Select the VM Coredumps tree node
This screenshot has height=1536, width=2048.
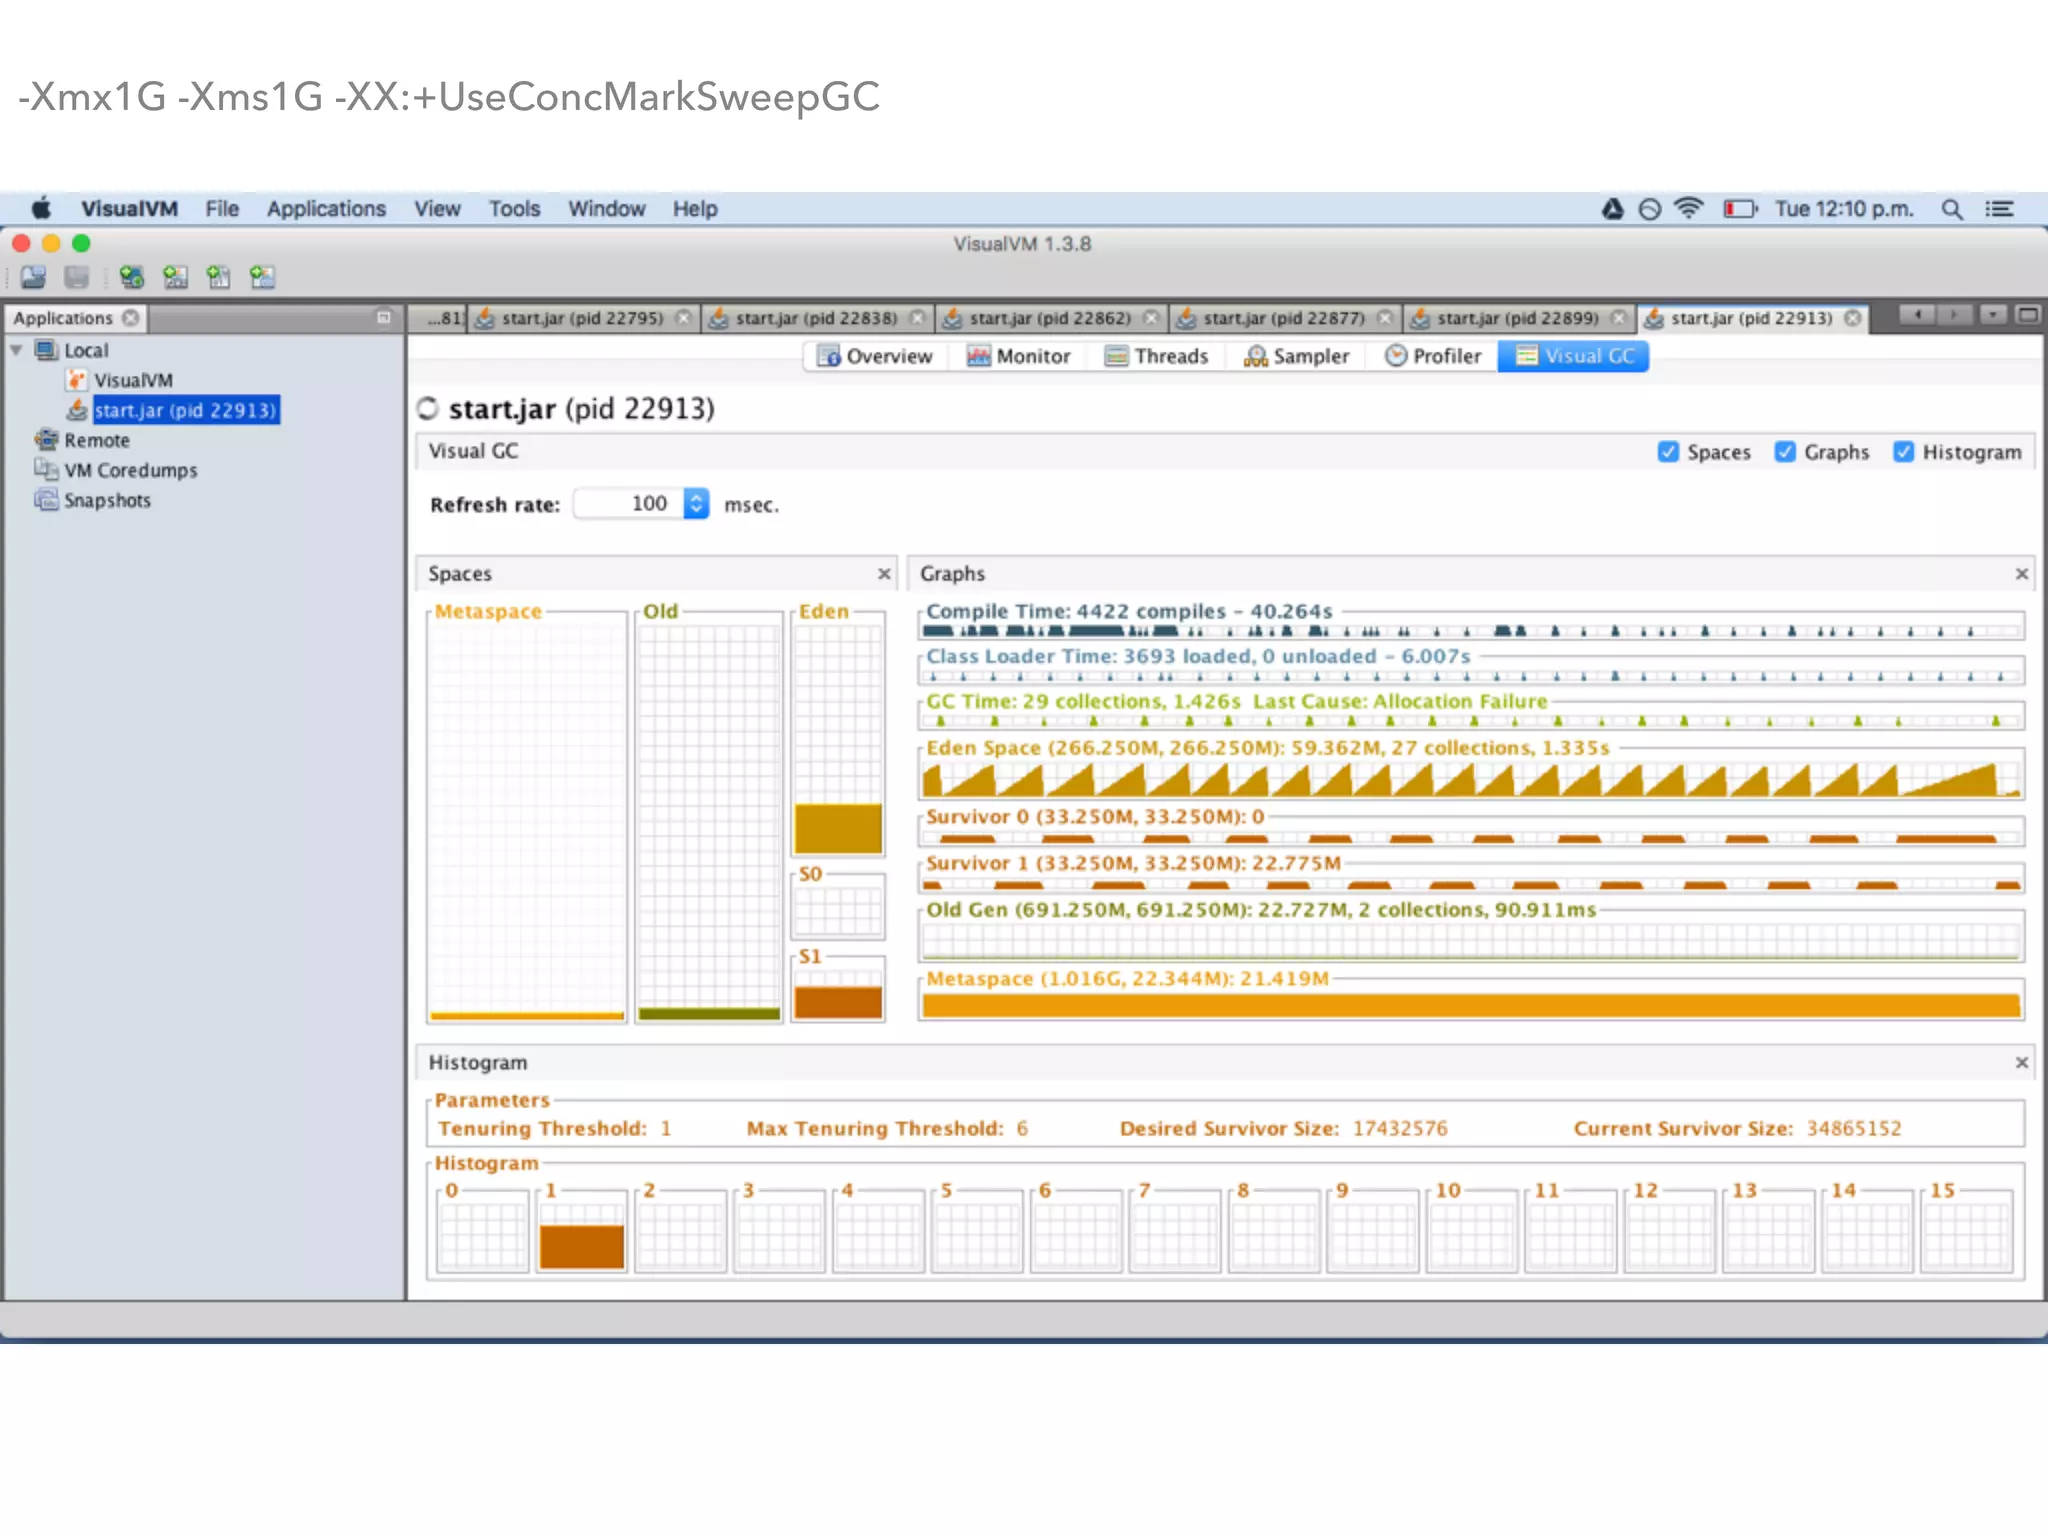click(131, 471)
